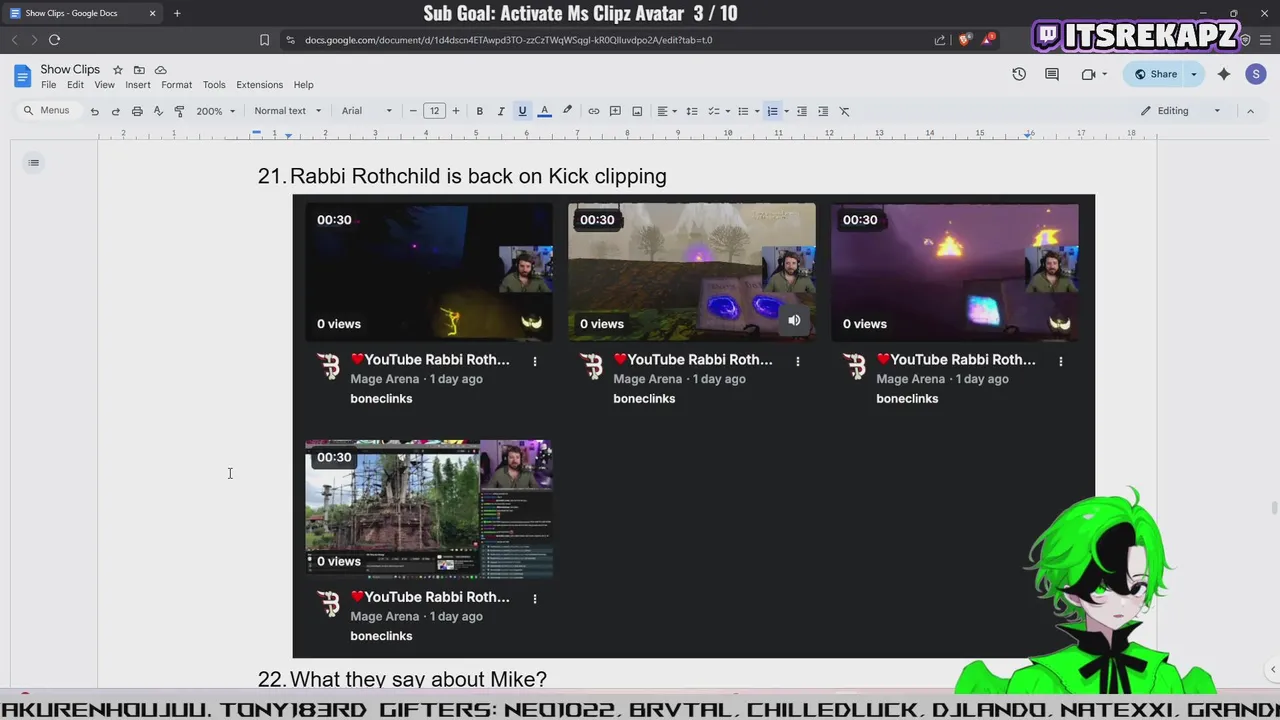Go back in the browser
Screen dimensions: 1280x720
(14, 40)
